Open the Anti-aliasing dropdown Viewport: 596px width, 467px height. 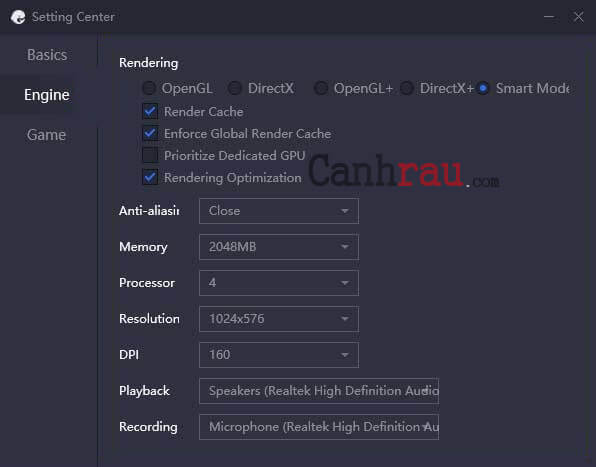click(279, 211)
